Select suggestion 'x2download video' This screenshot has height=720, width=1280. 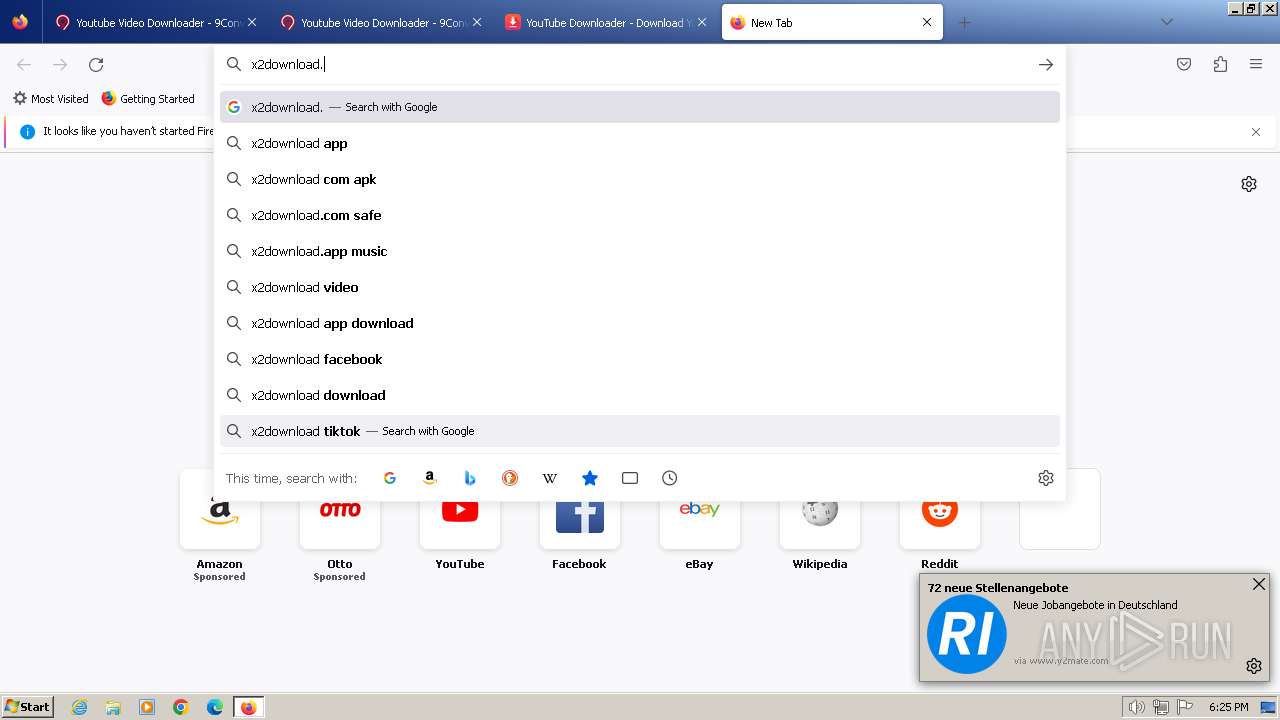click(640, 287)
